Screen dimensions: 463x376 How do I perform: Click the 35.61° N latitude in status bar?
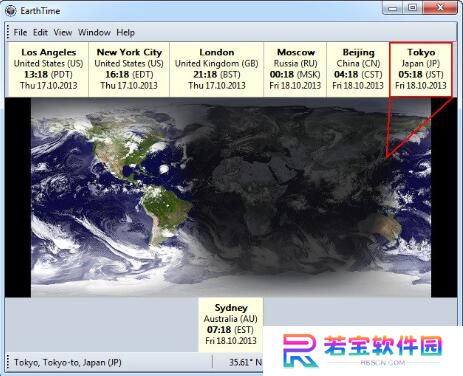pos(246,362)
